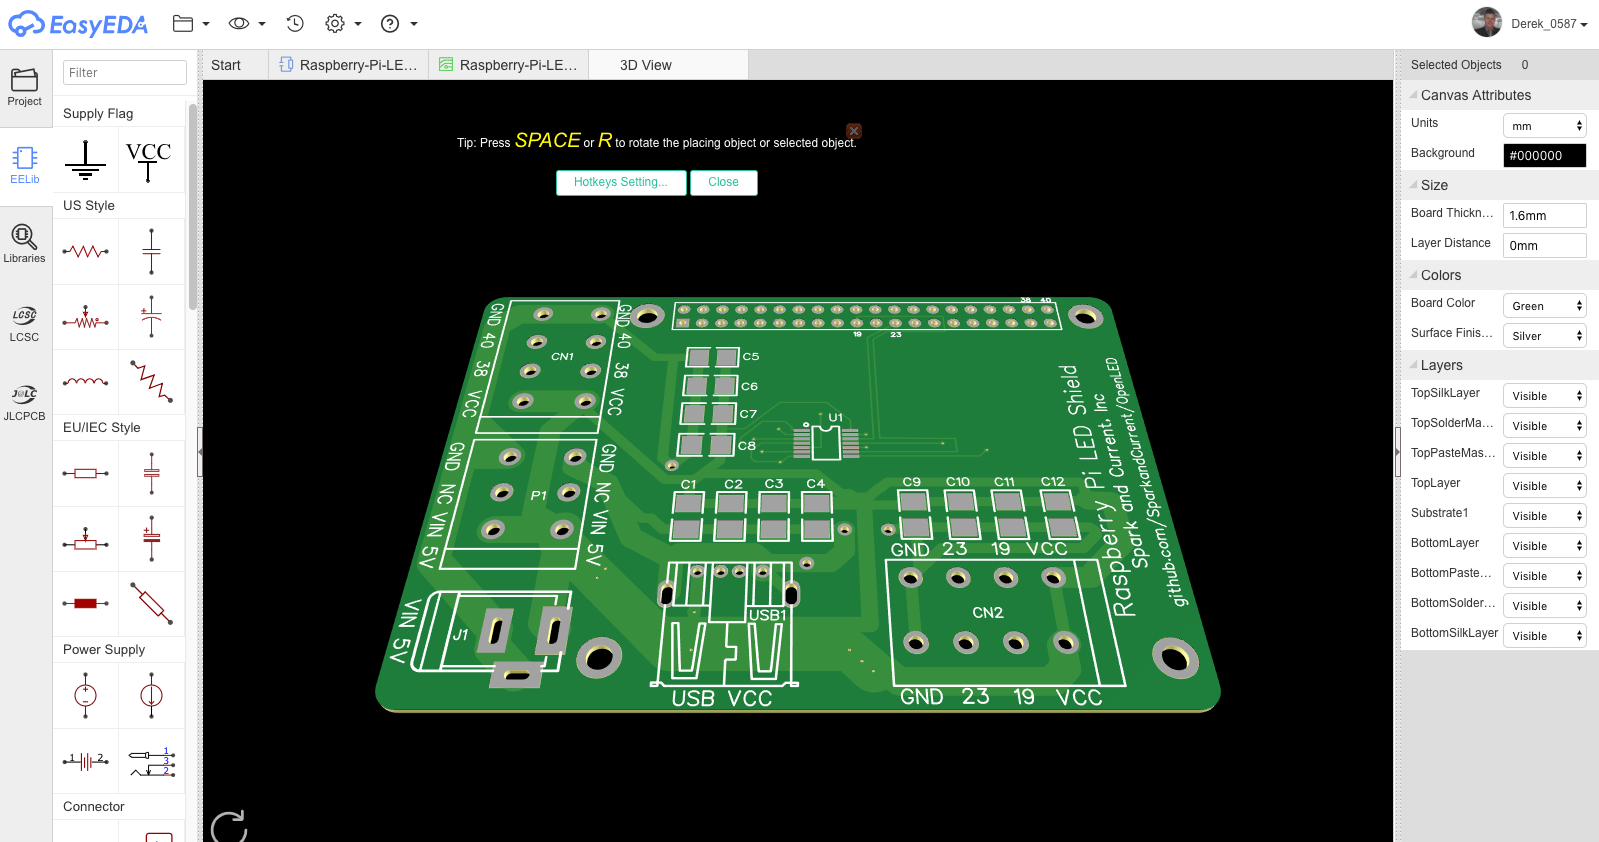Place the US style inductor symbol
Screen dimensions: 1599x842
(85, 382)
